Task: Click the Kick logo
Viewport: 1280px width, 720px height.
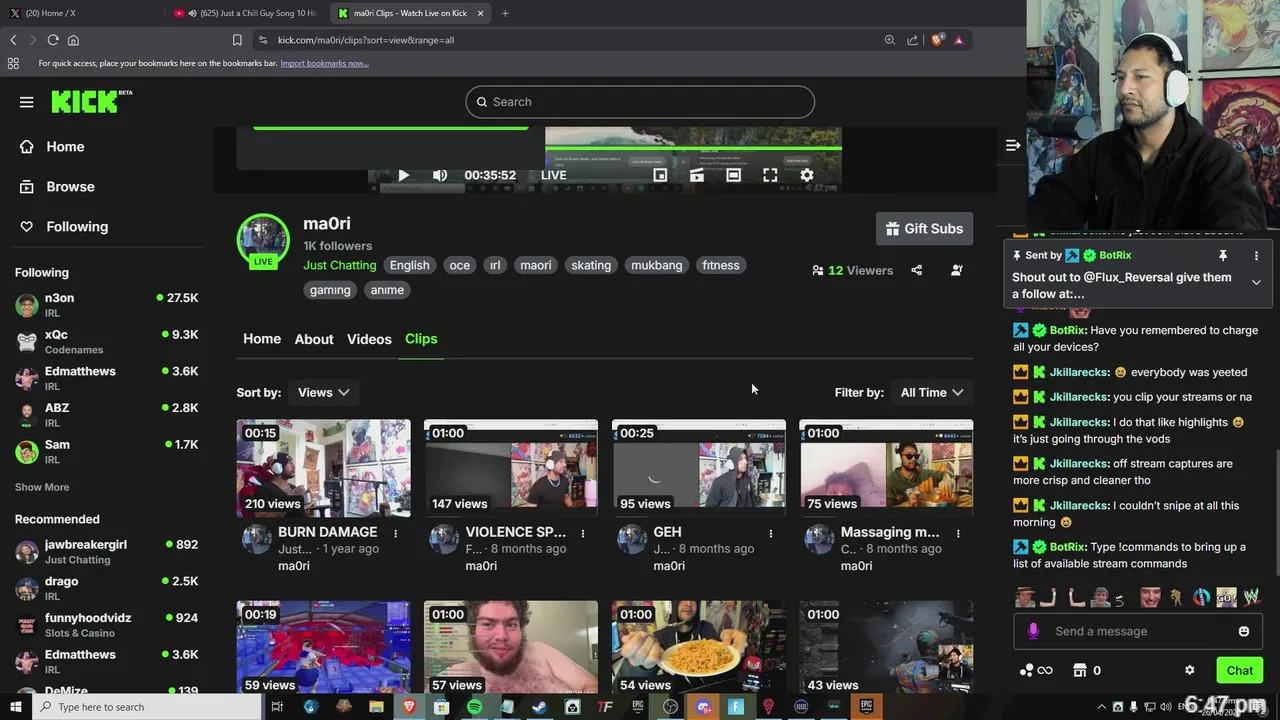Action: [91, 101]
